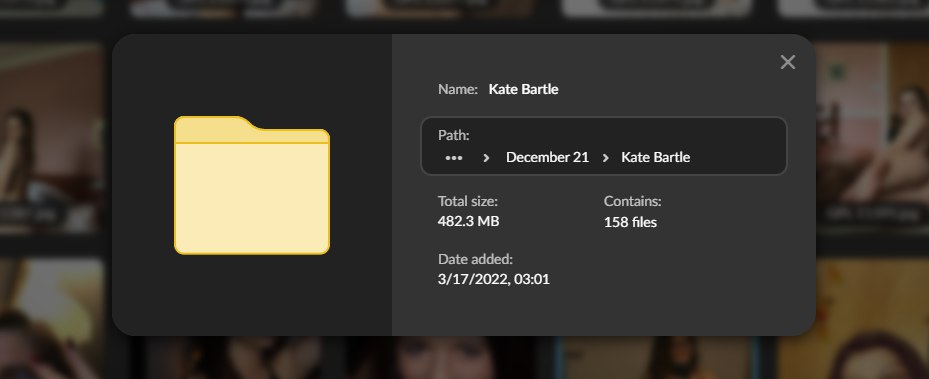Click the yellow folder icon
The height and width of the screenshot is (379, 929).
pos(252,185)
